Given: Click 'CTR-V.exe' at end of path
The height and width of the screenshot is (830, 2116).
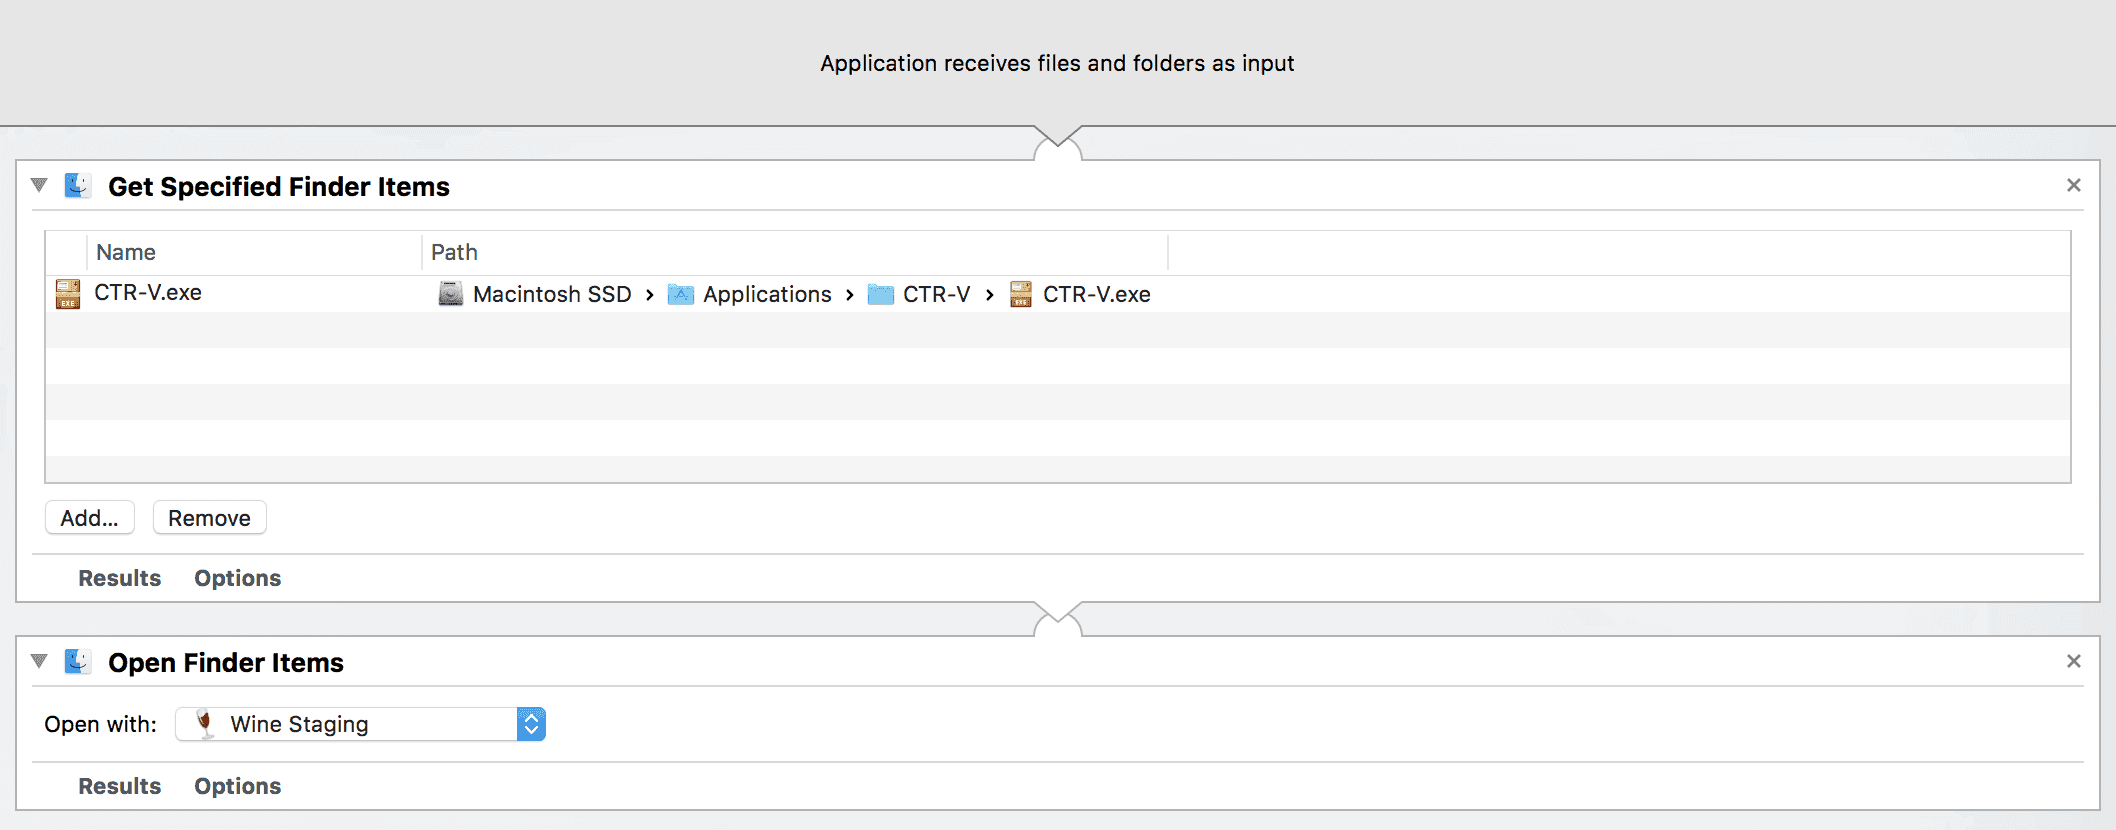Looking at the screenshot, I should [1097, 294].
